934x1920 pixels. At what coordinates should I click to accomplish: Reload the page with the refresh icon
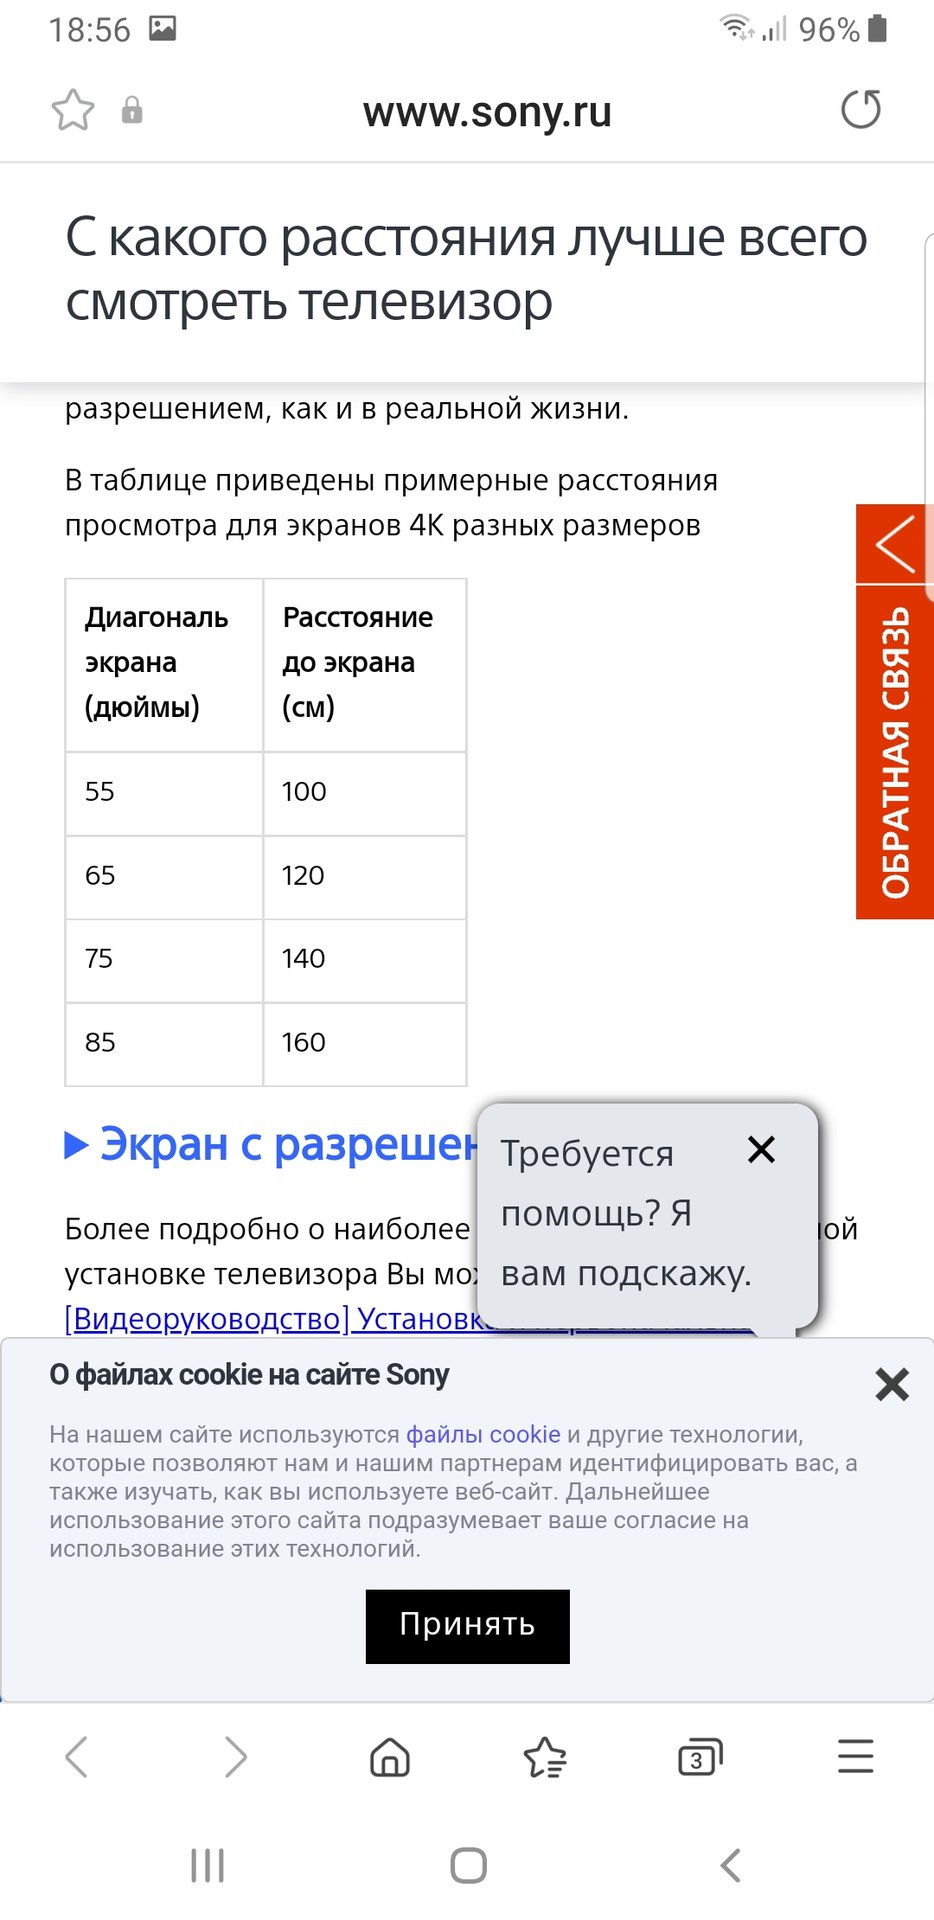(x=860, y=110)
